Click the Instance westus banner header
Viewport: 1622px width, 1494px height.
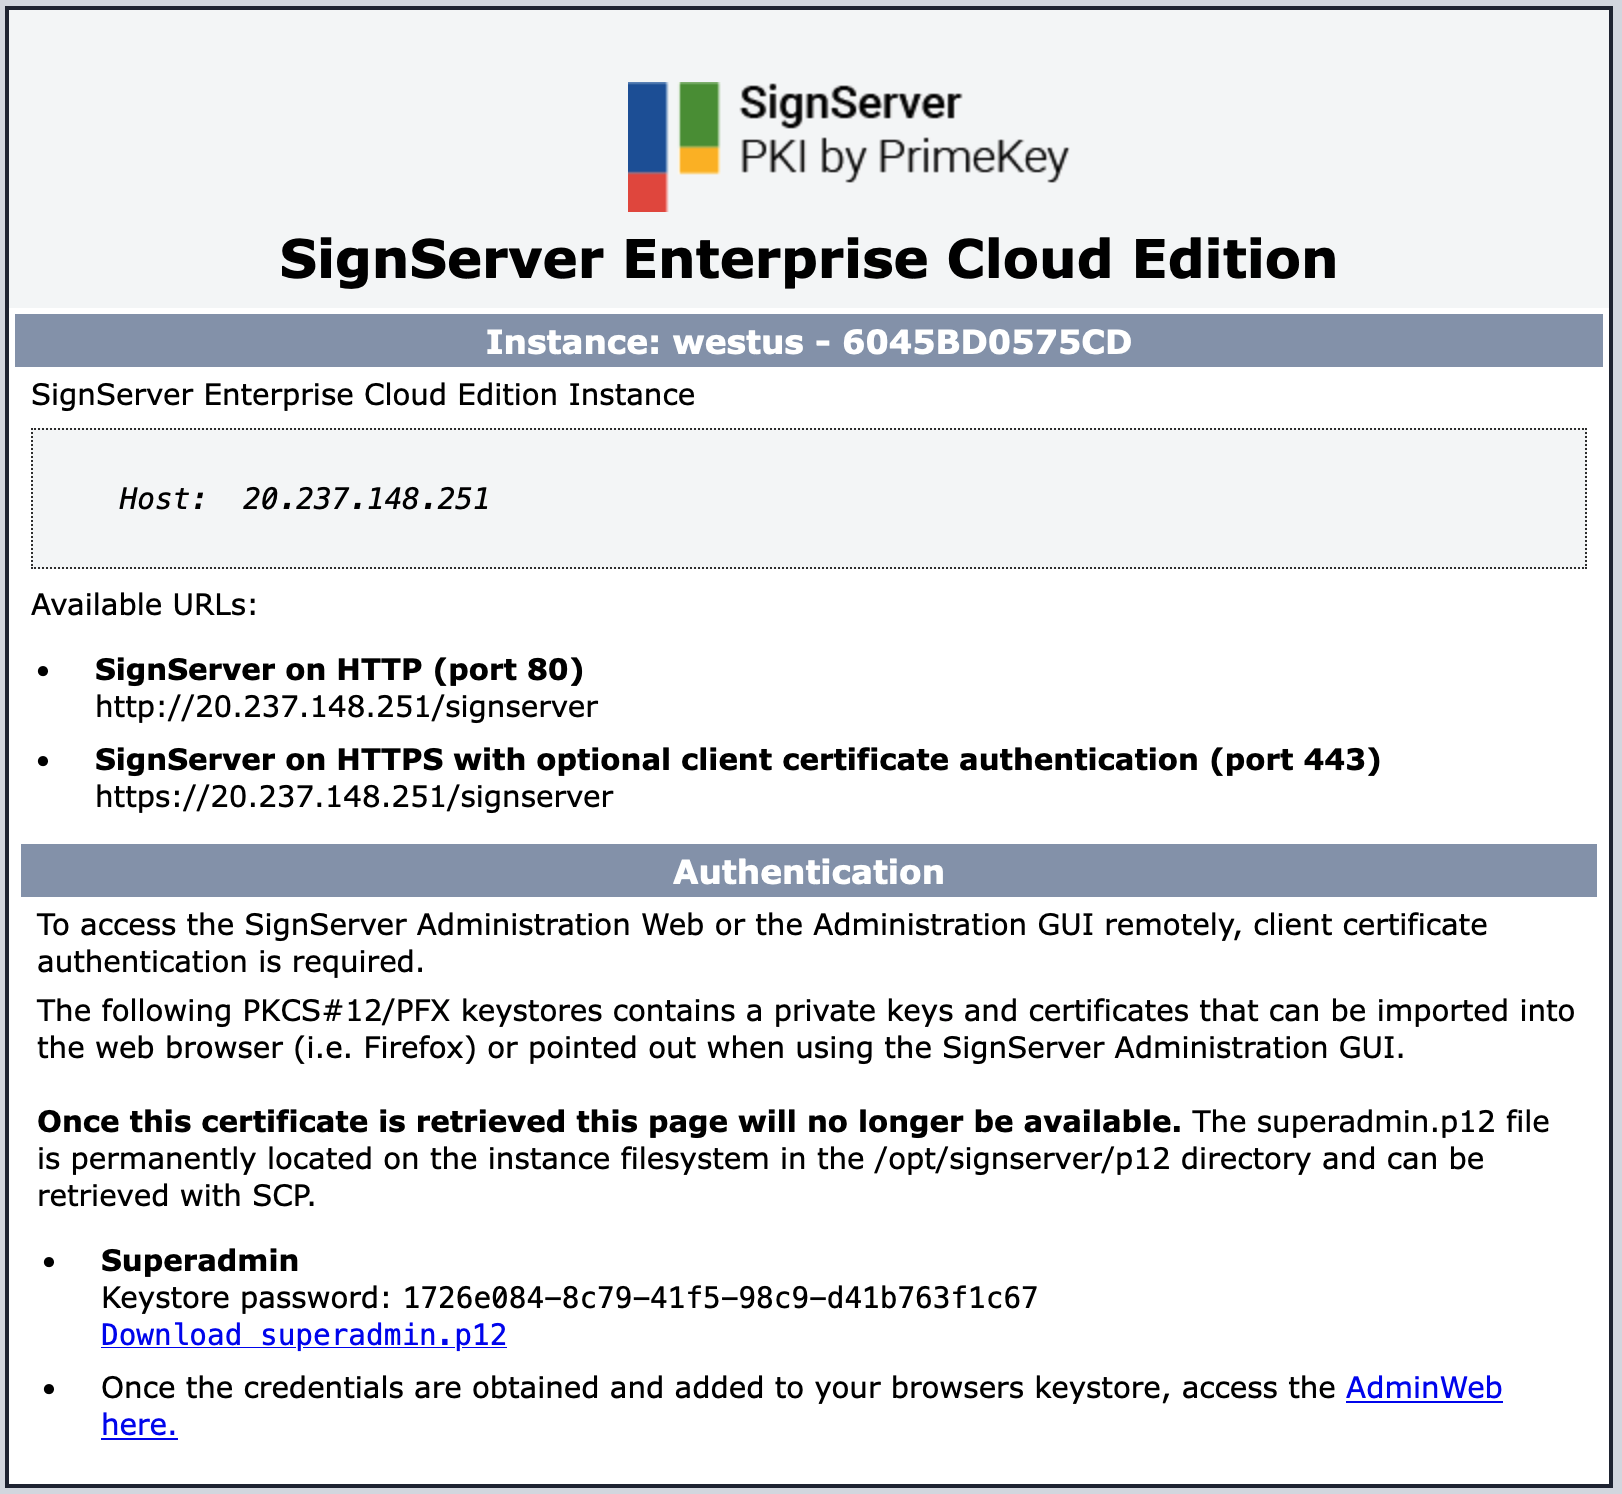tap(808, 342)
